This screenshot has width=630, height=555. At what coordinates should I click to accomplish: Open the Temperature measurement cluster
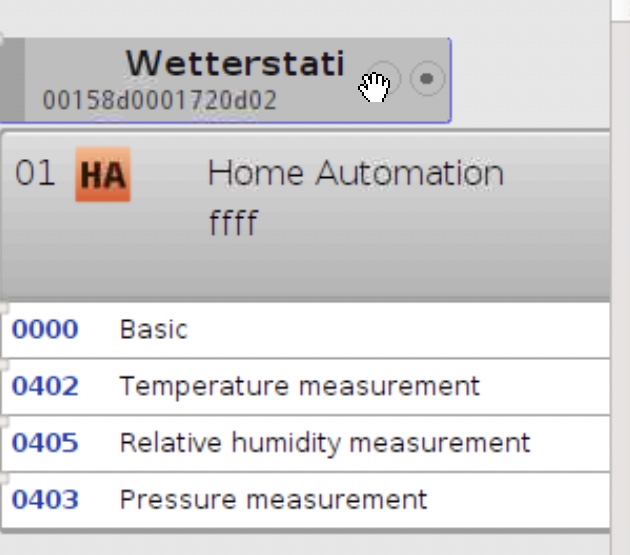299,386
